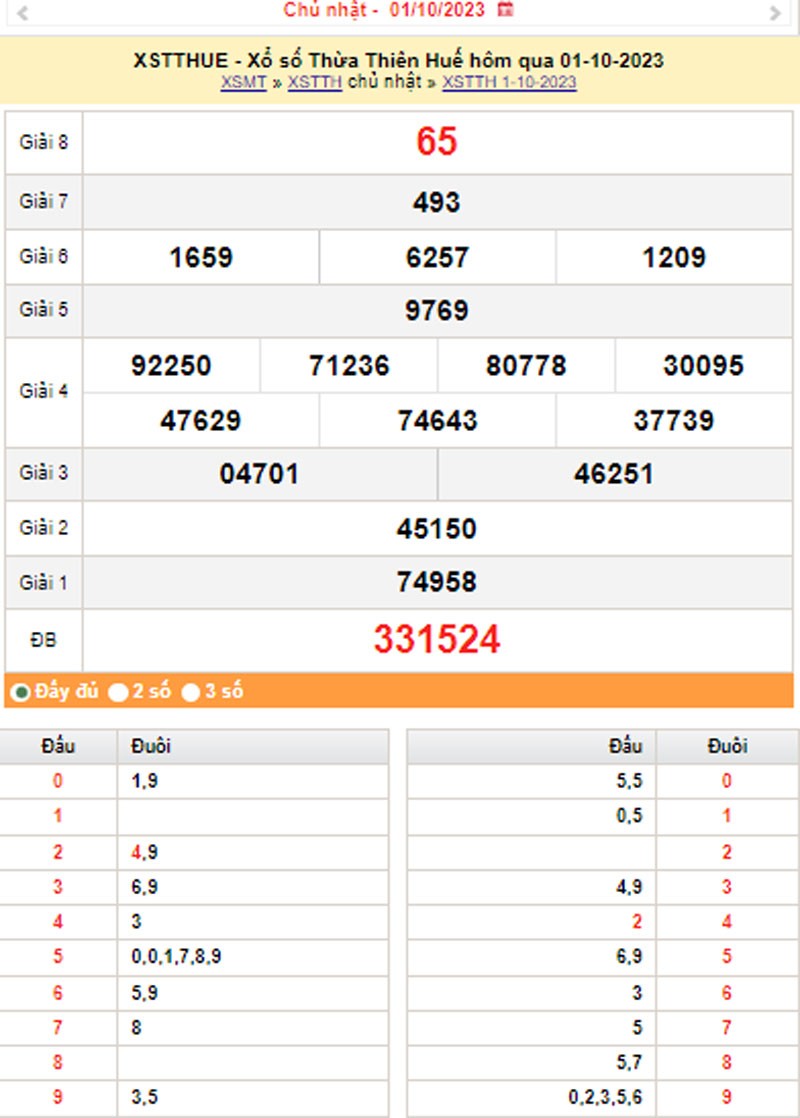Screen dimensions: 800x1118
Task: Click left table tail values 0,0,1,7,8,9
Action: pos(176,957)
